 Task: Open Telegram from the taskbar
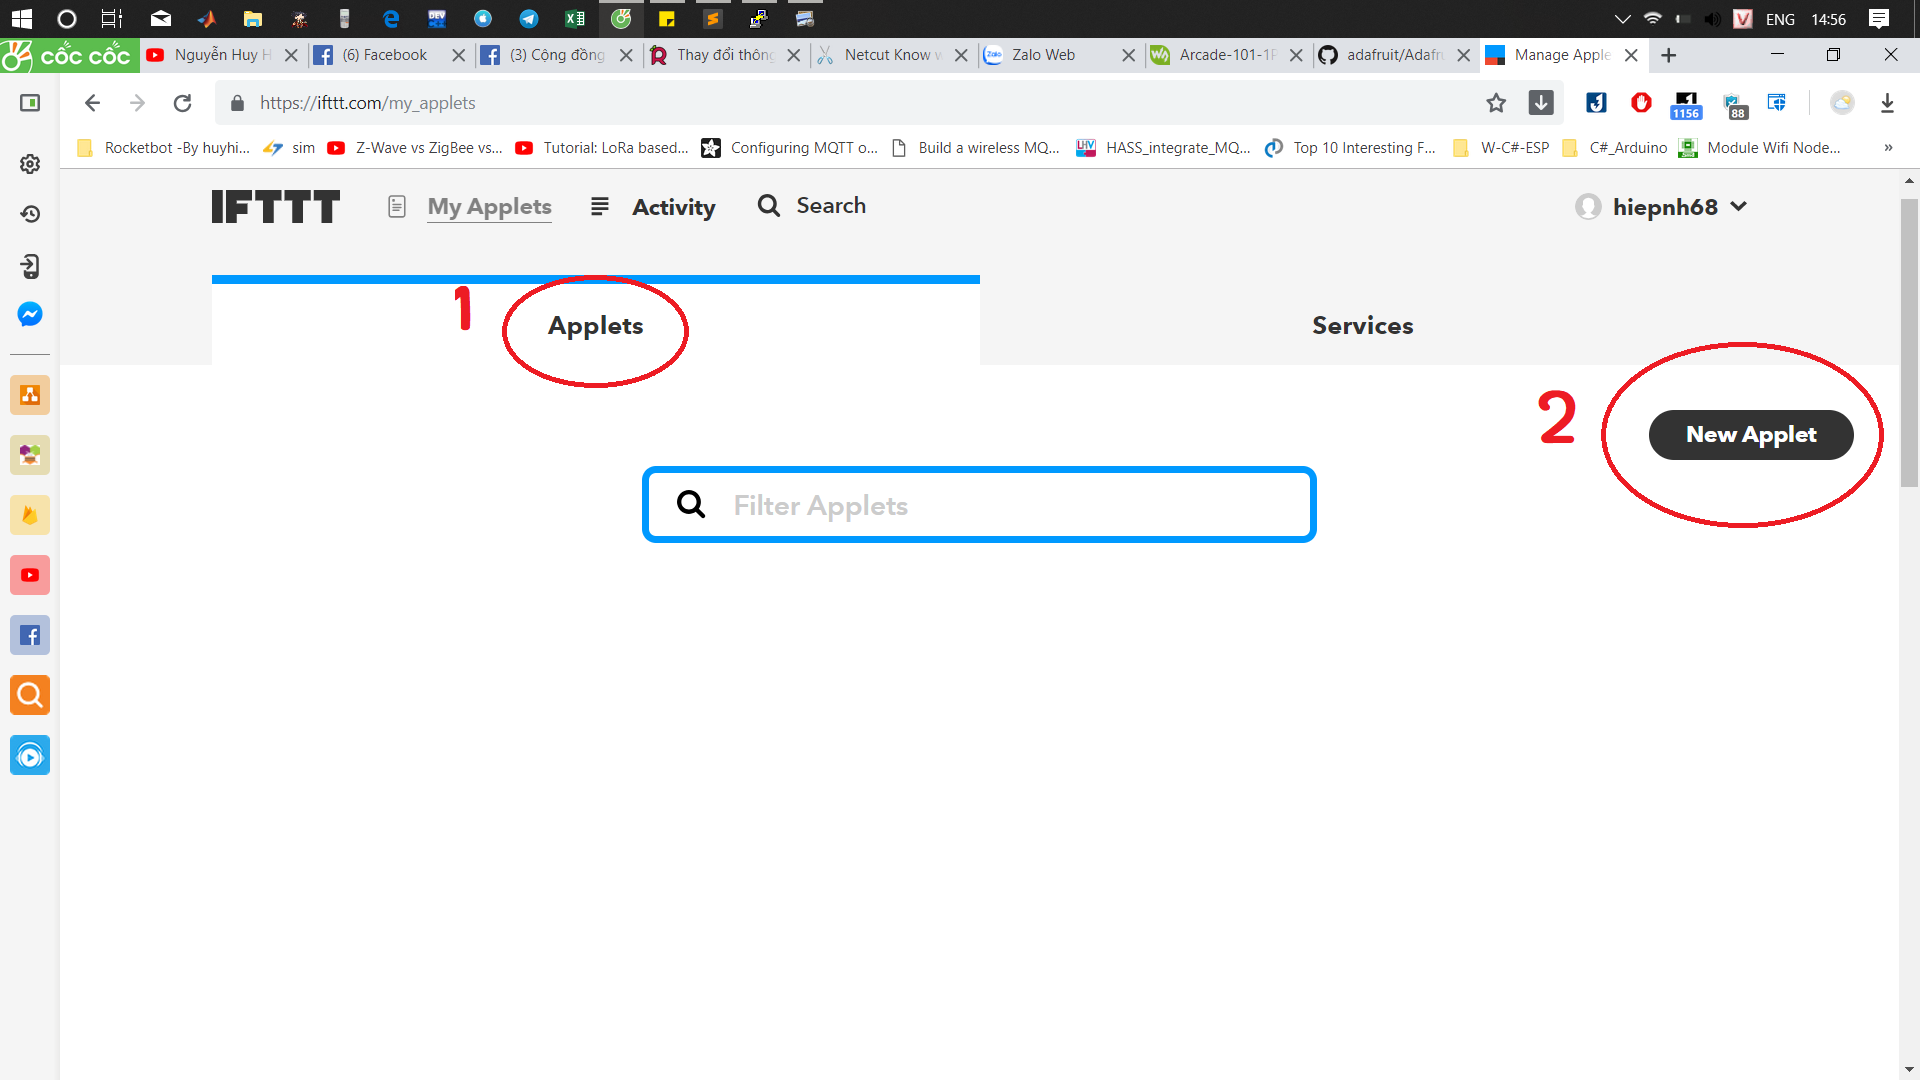pos(529,19)
